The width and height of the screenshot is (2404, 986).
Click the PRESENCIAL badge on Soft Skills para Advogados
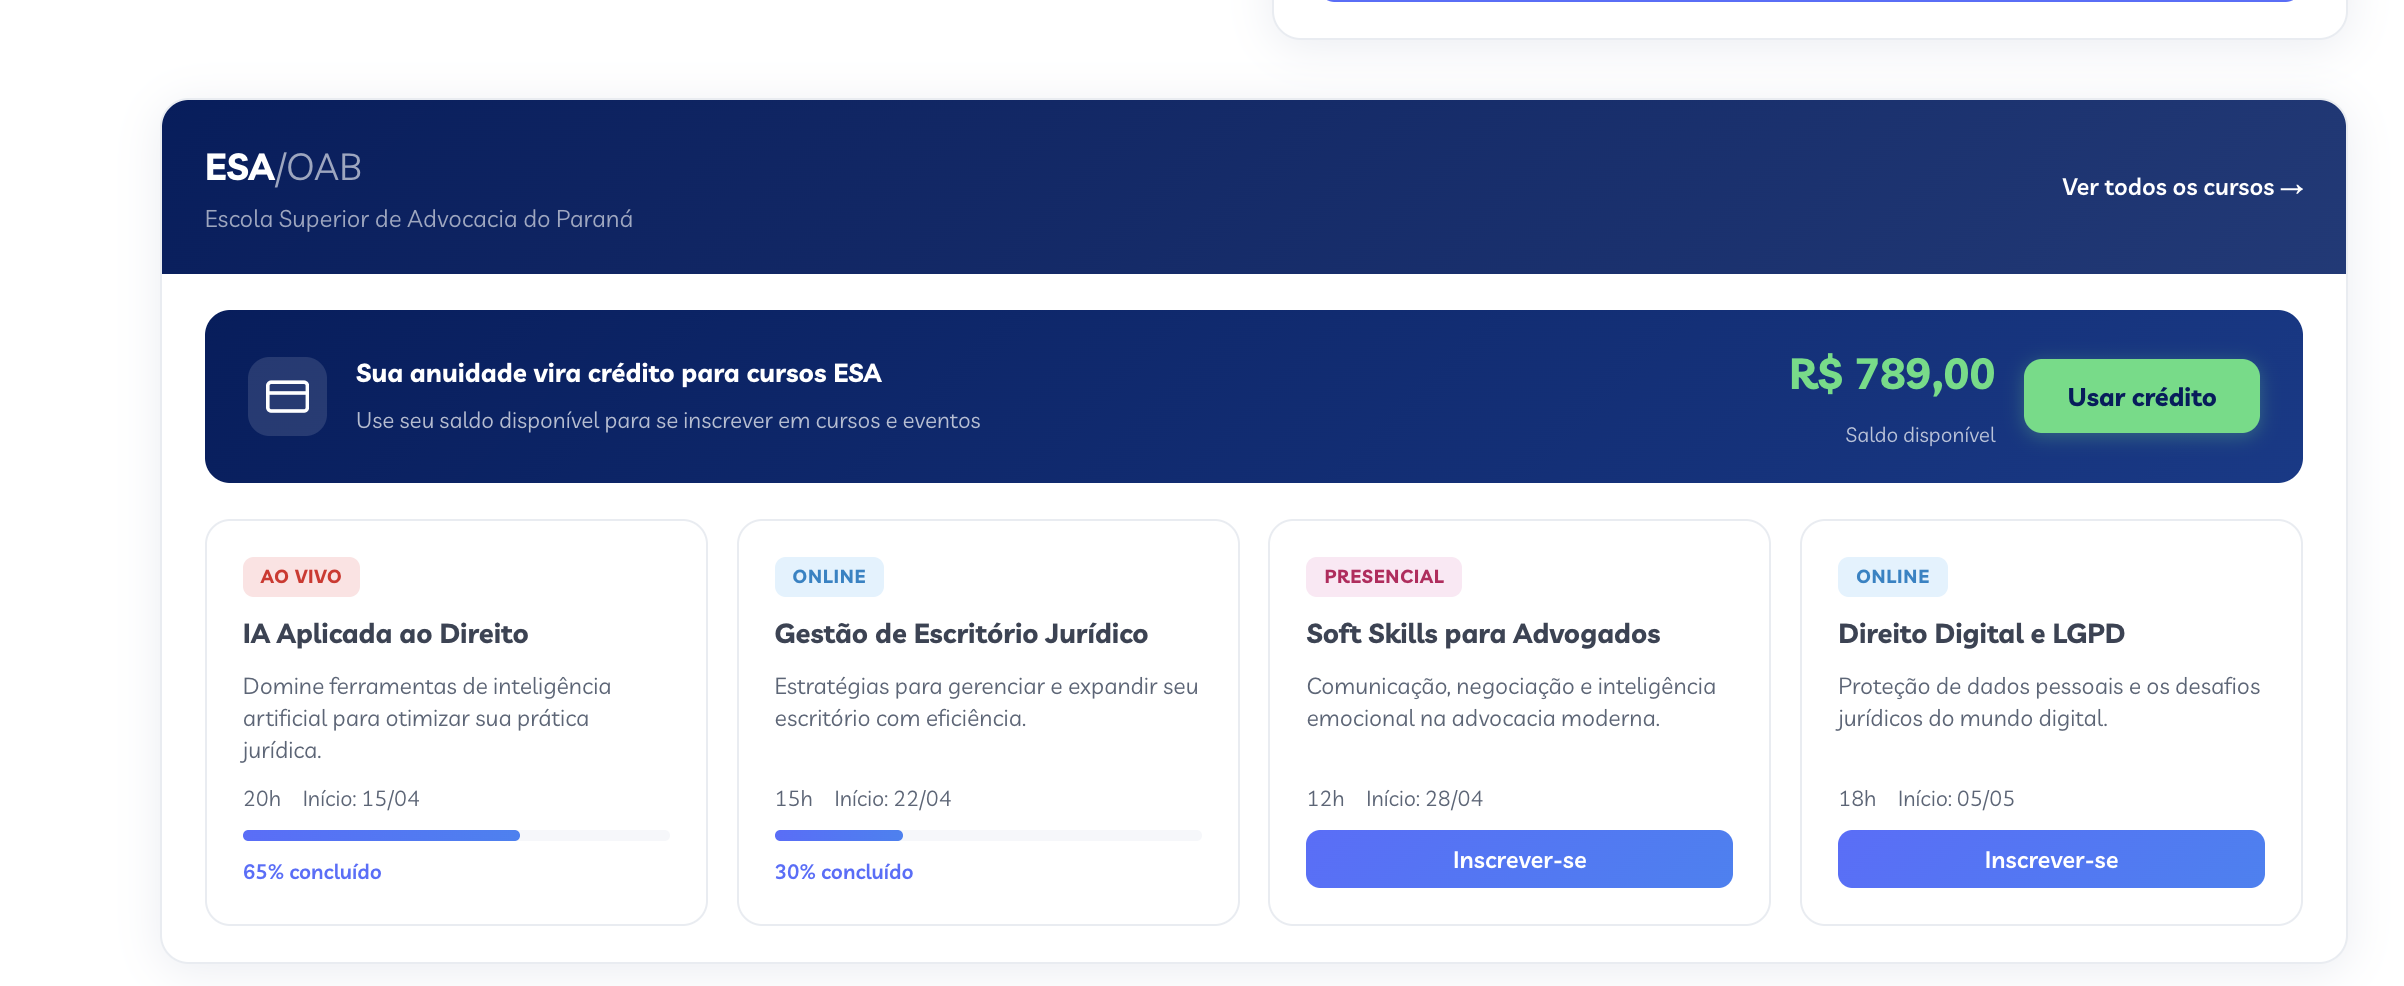click(x=1384, y=576)
